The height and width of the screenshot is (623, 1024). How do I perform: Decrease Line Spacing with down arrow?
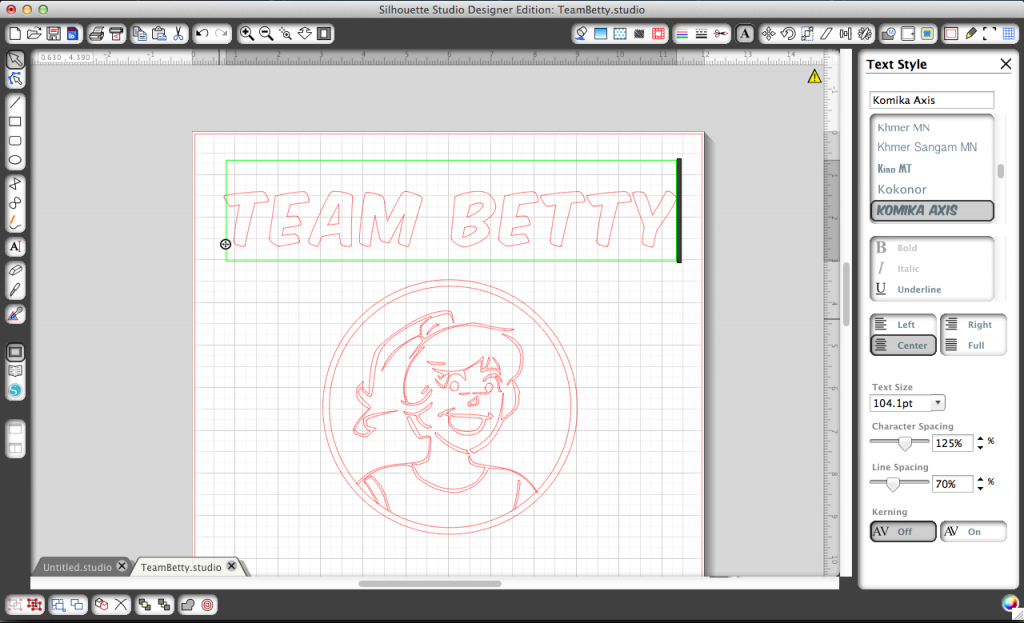click(x=980, y=488)
